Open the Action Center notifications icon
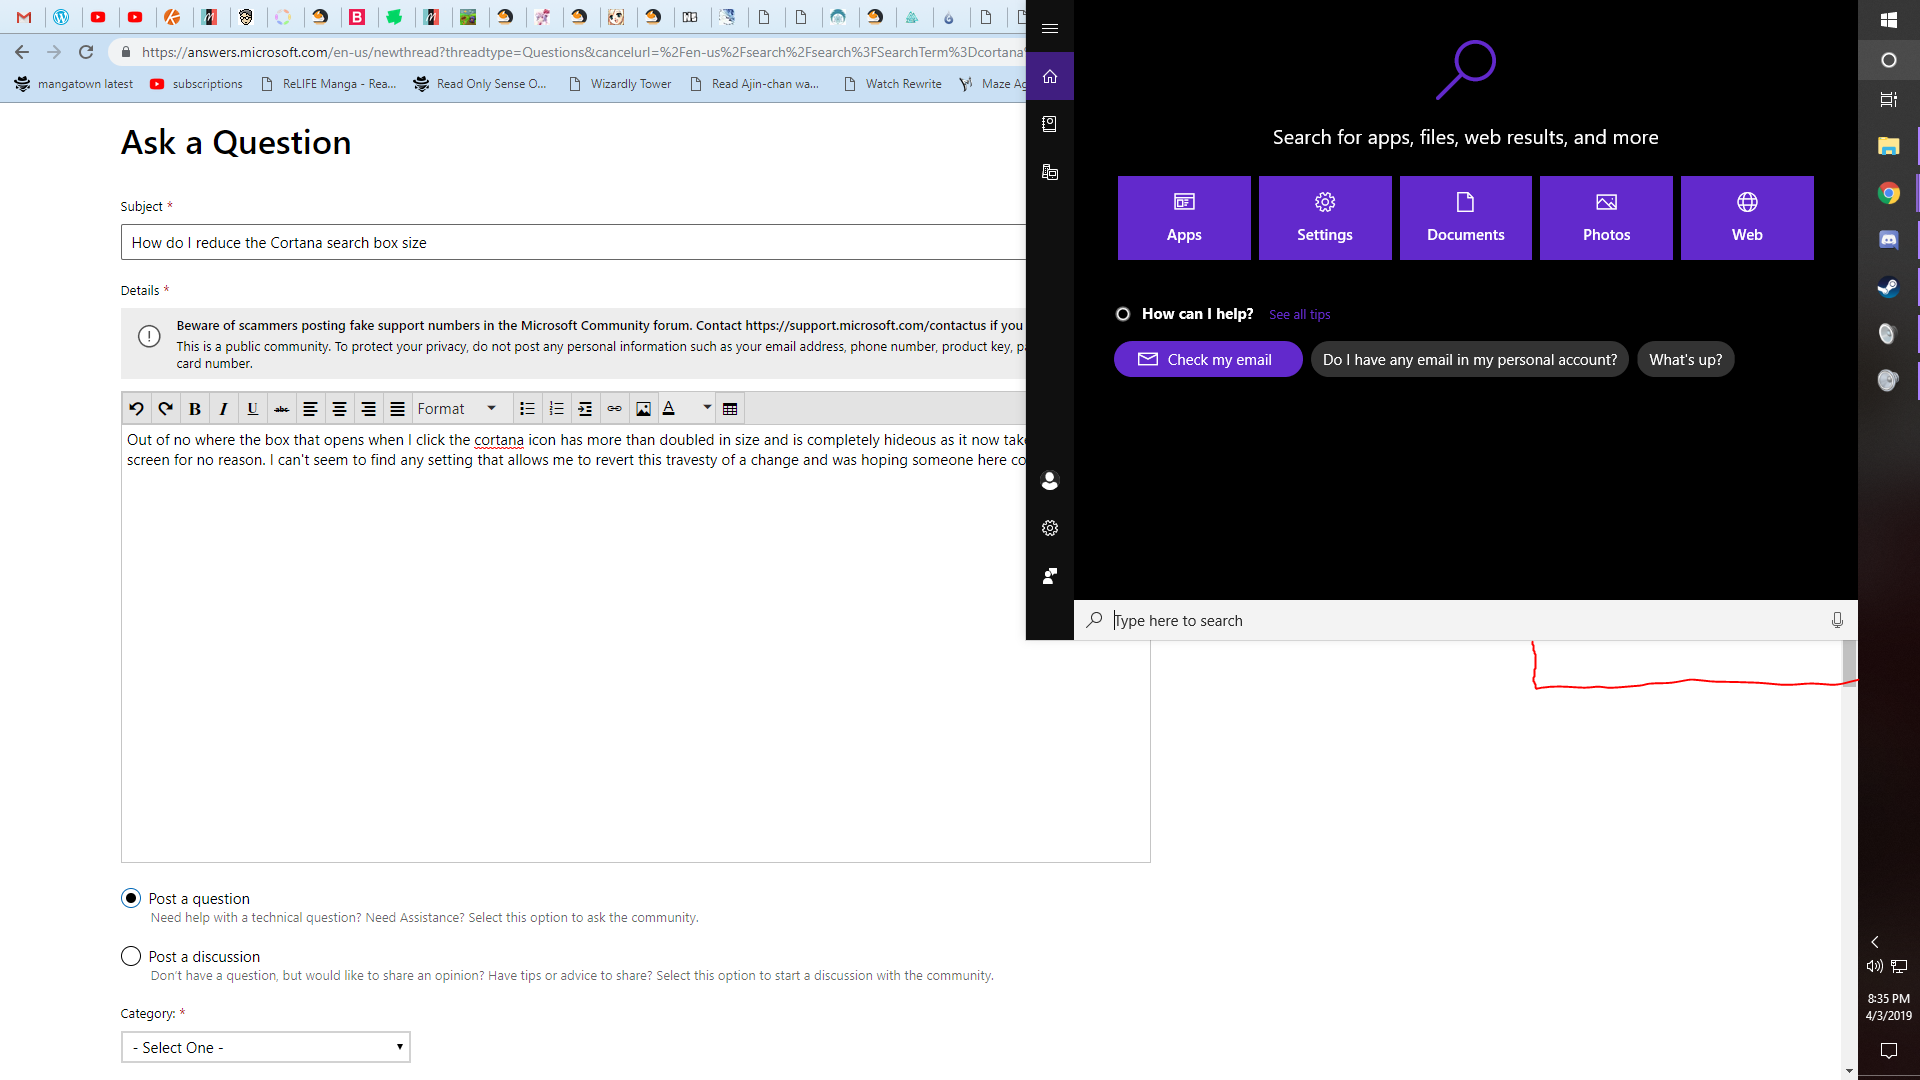 pyautogui.click(x=1889, y=1050)
